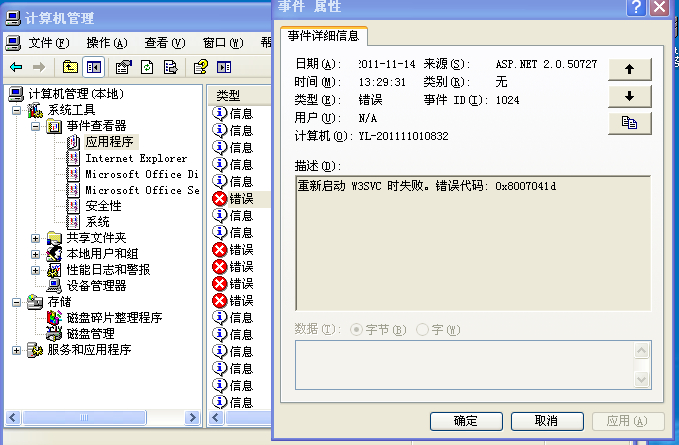Expand the 服务和应用程序 tree node
This screenshot has height=445, width=679.
(x=16, y=350)
